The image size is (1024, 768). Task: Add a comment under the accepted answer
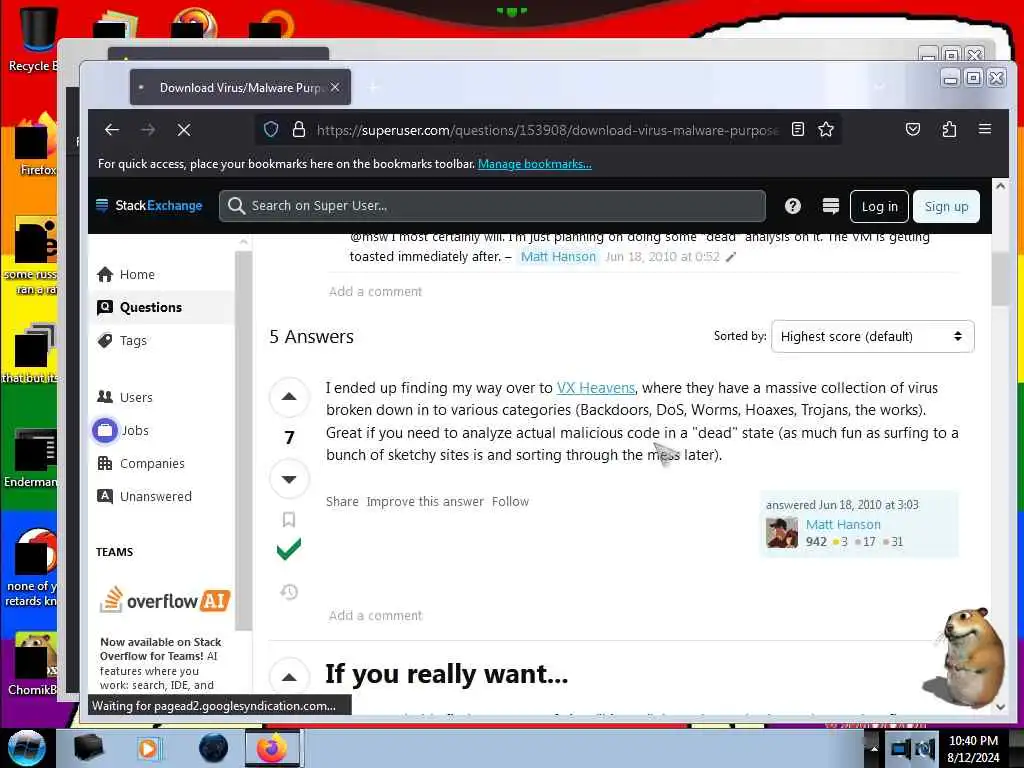376,615
